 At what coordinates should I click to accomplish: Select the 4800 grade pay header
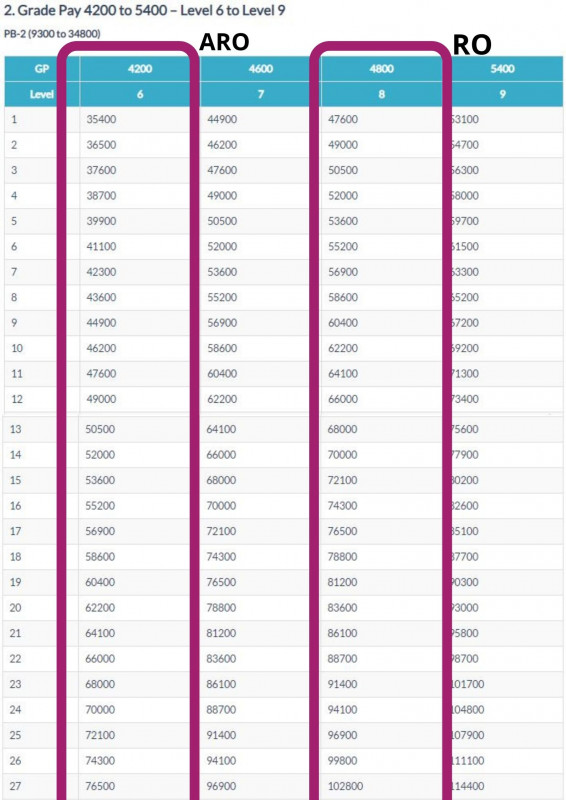(x=381, y=69)
